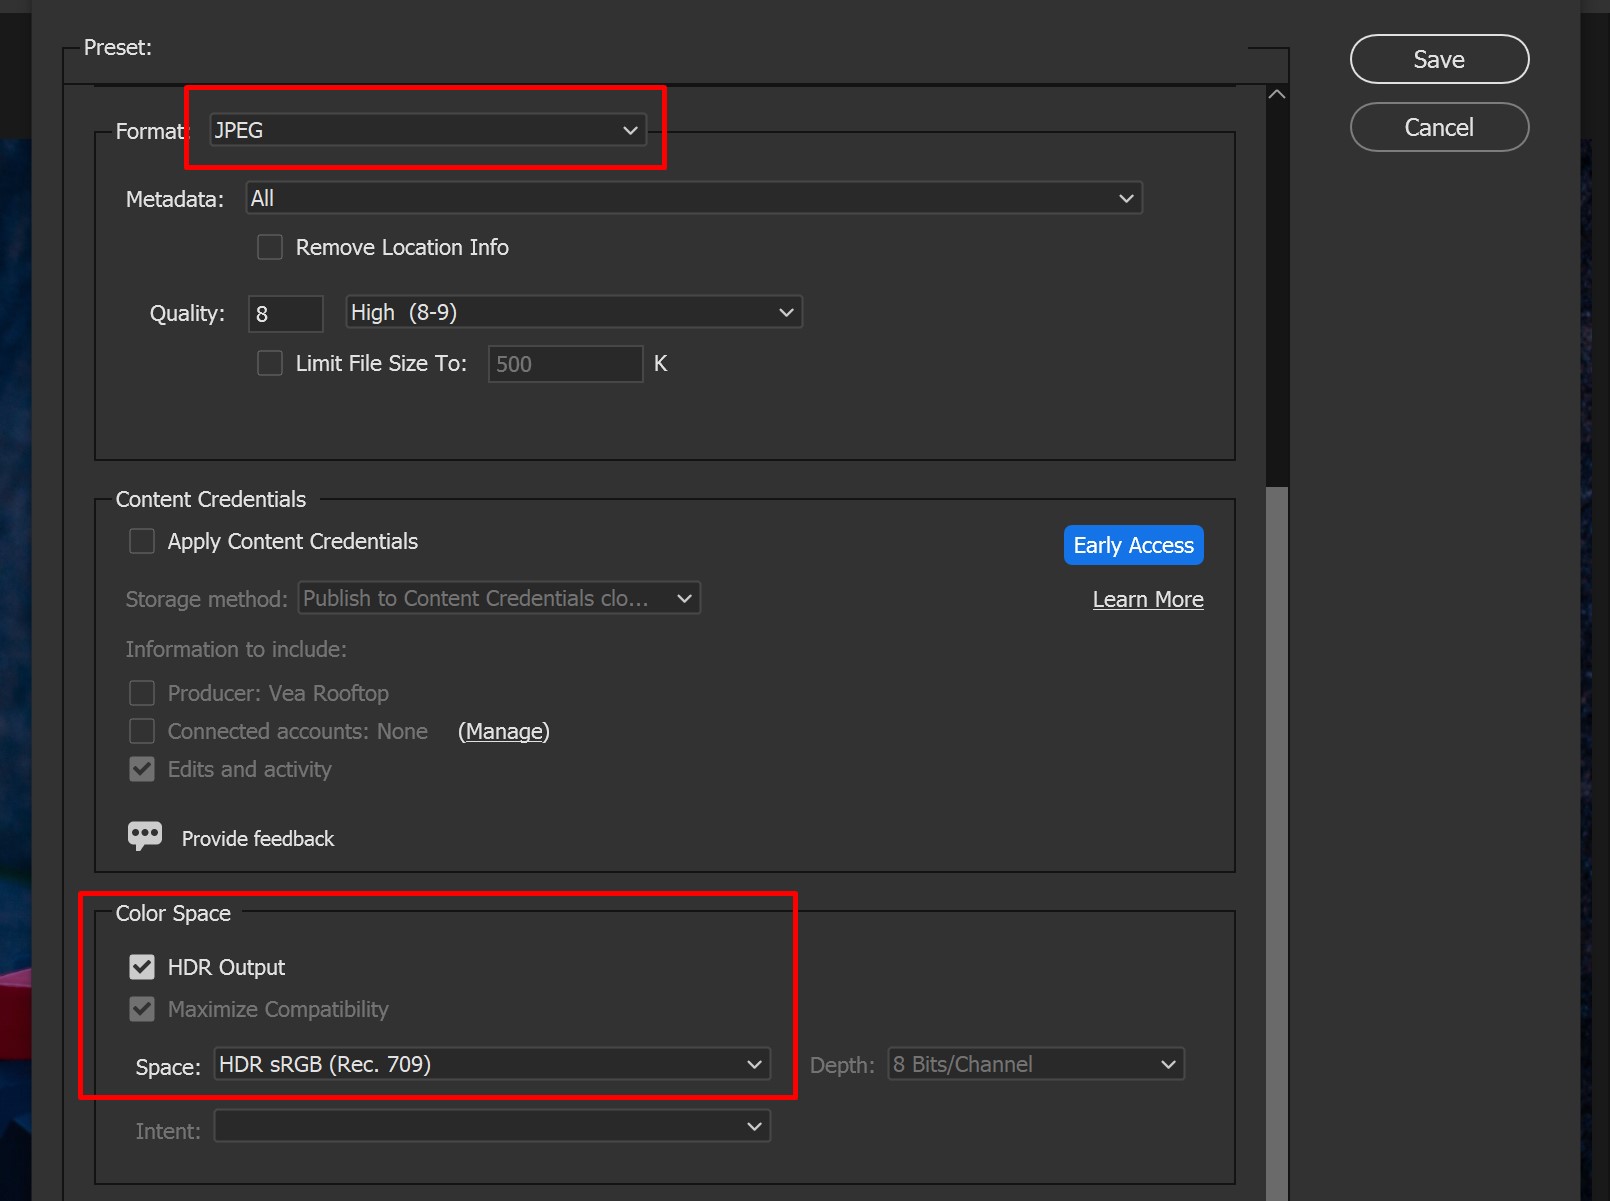Check the Limit File Size To option
Viewport: 1610px width, 1201px height.
tap(270, 363)
